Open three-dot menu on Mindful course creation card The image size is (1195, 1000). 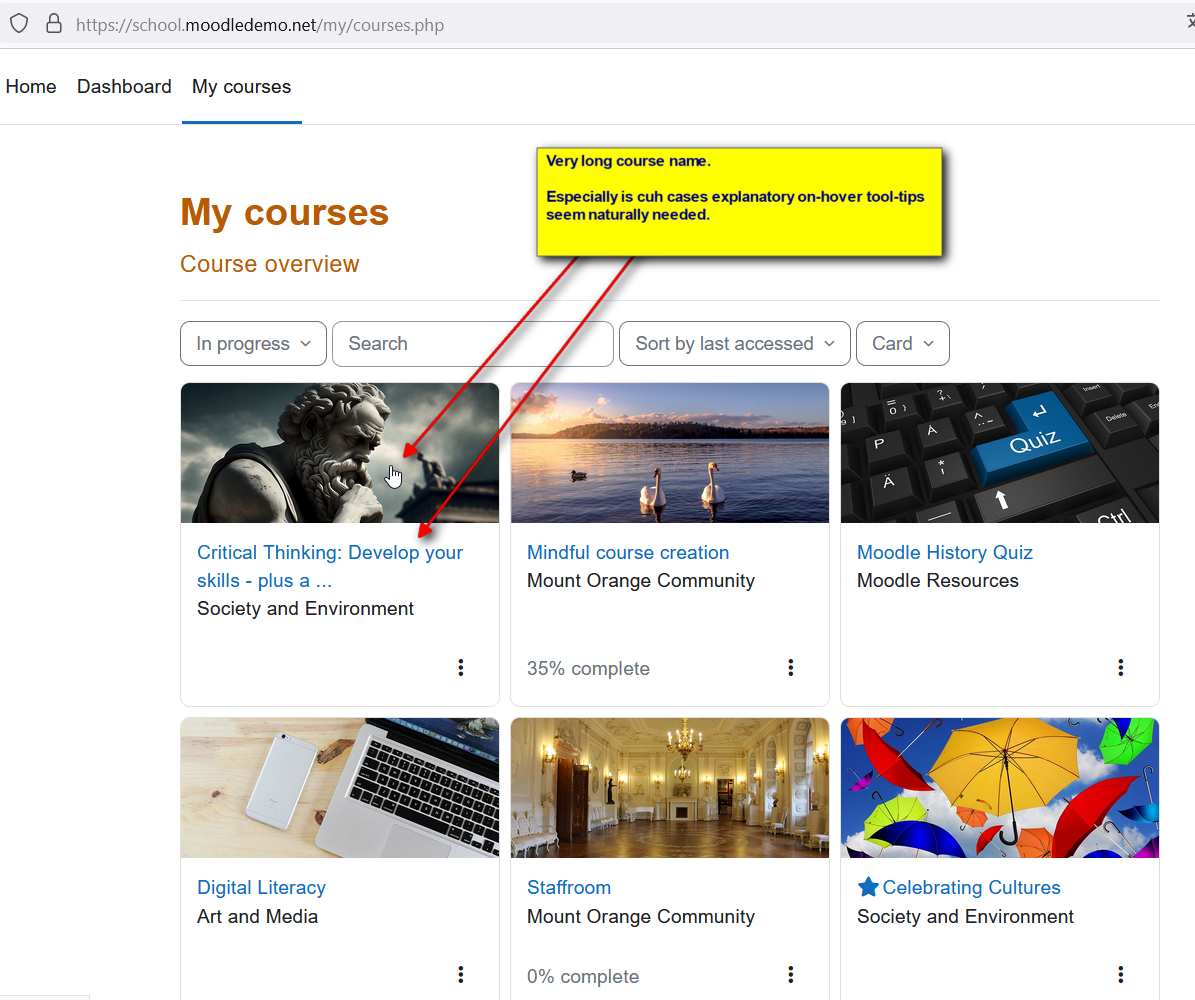point(790,668)
